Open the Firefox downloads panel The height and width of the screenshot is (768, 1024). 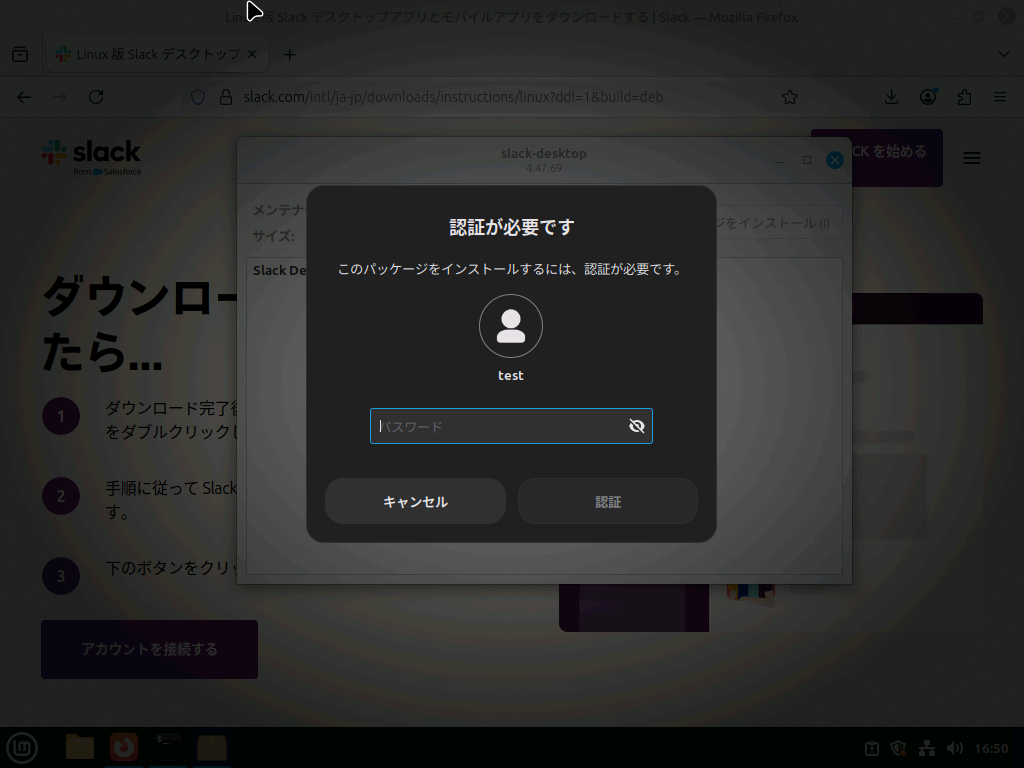point(890,97)
